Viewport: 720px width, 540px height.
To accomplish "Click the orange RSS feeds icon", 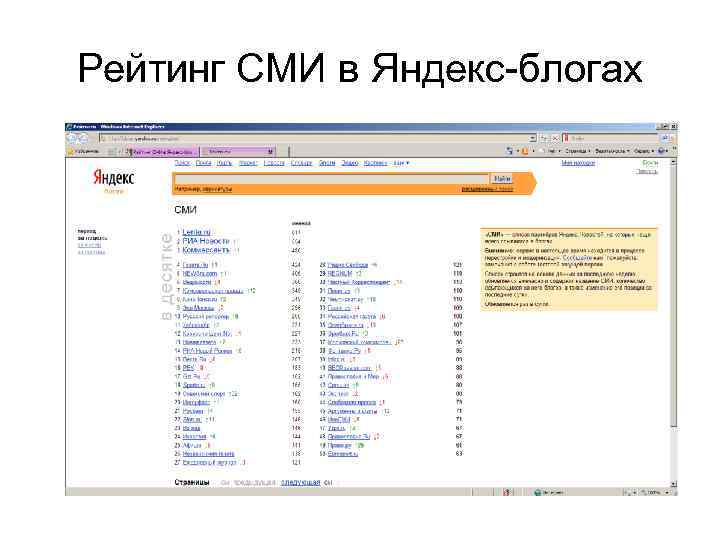I will click(525, 151).
